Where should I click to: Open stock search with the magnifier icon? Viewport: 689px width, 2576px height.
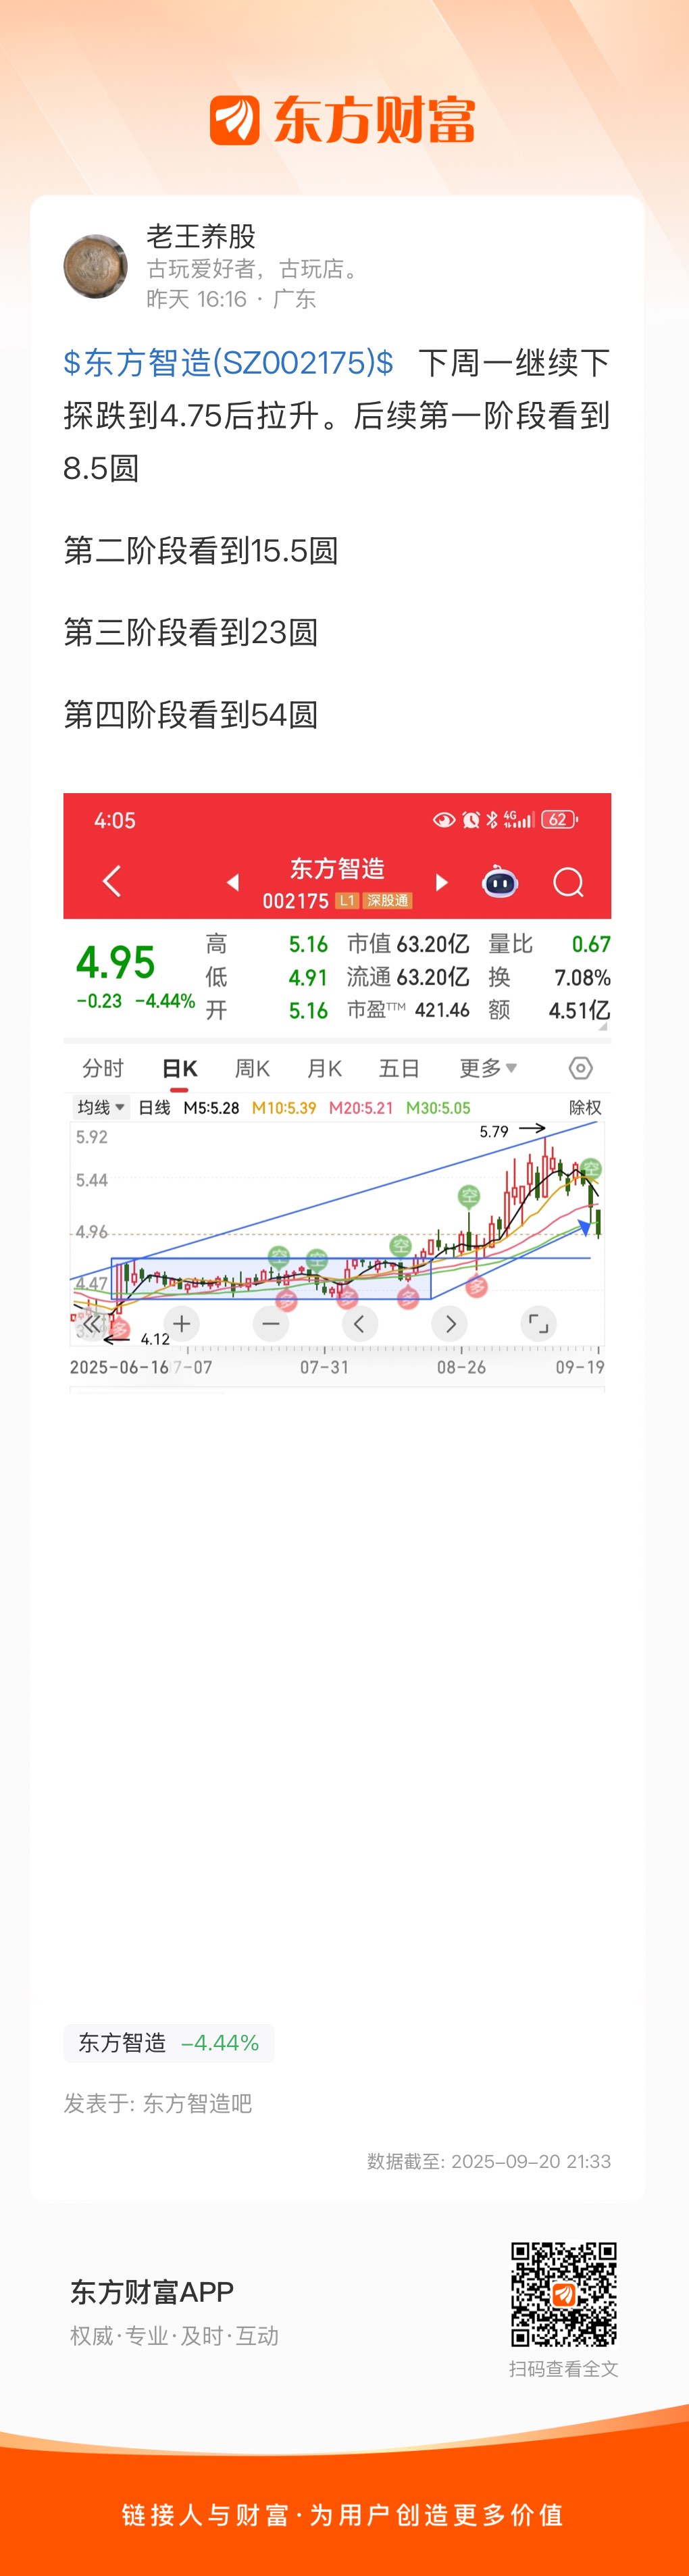pos(569,882)
